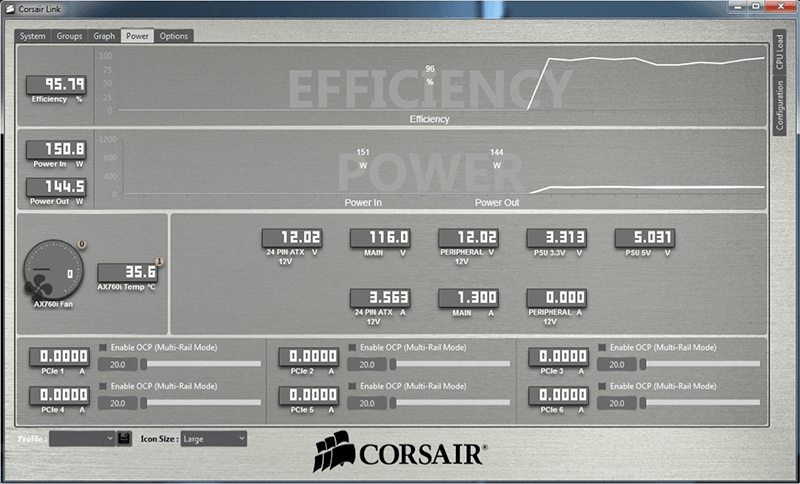Click the PCIe 2 OCP limit slider
The image size is (800, 484).
click(451, 364)
